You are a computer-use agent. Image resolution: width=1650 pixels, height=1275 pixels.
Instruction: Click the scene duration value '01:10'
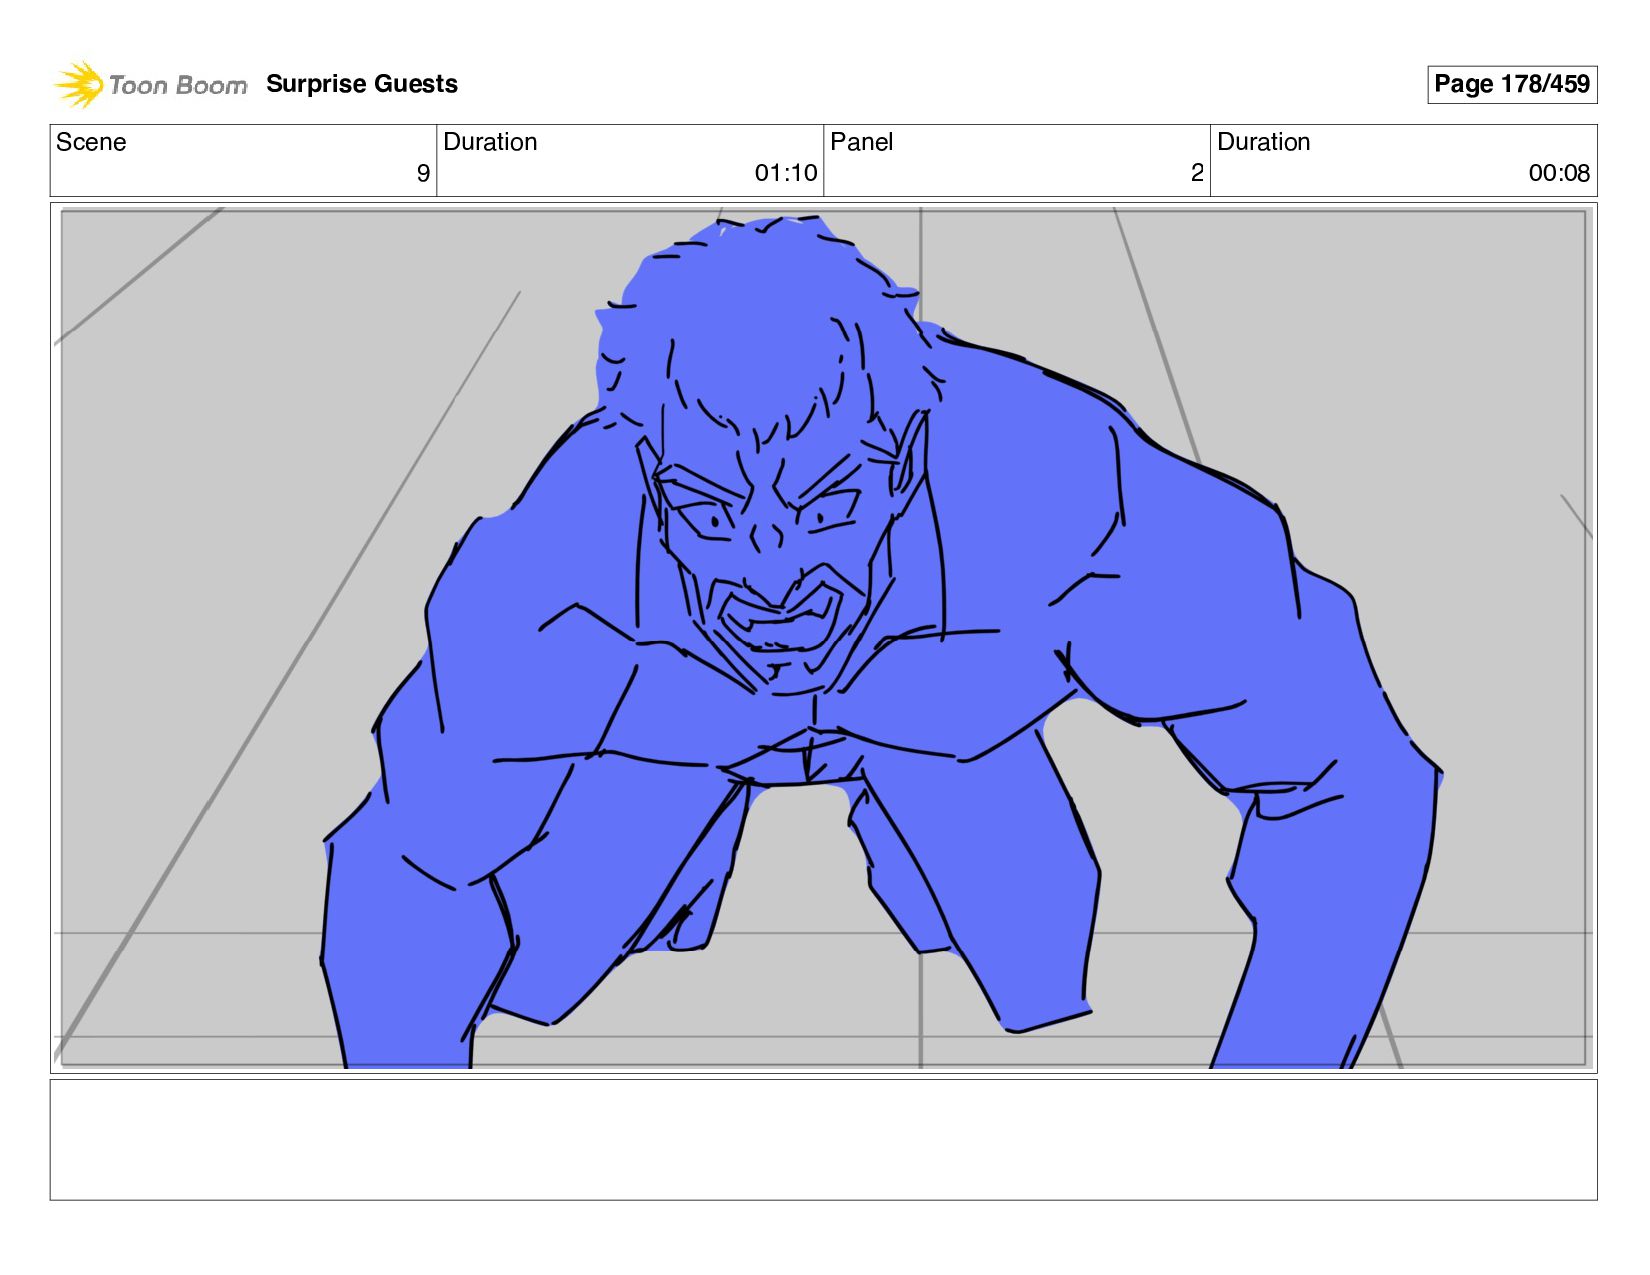tap(786, 173)
